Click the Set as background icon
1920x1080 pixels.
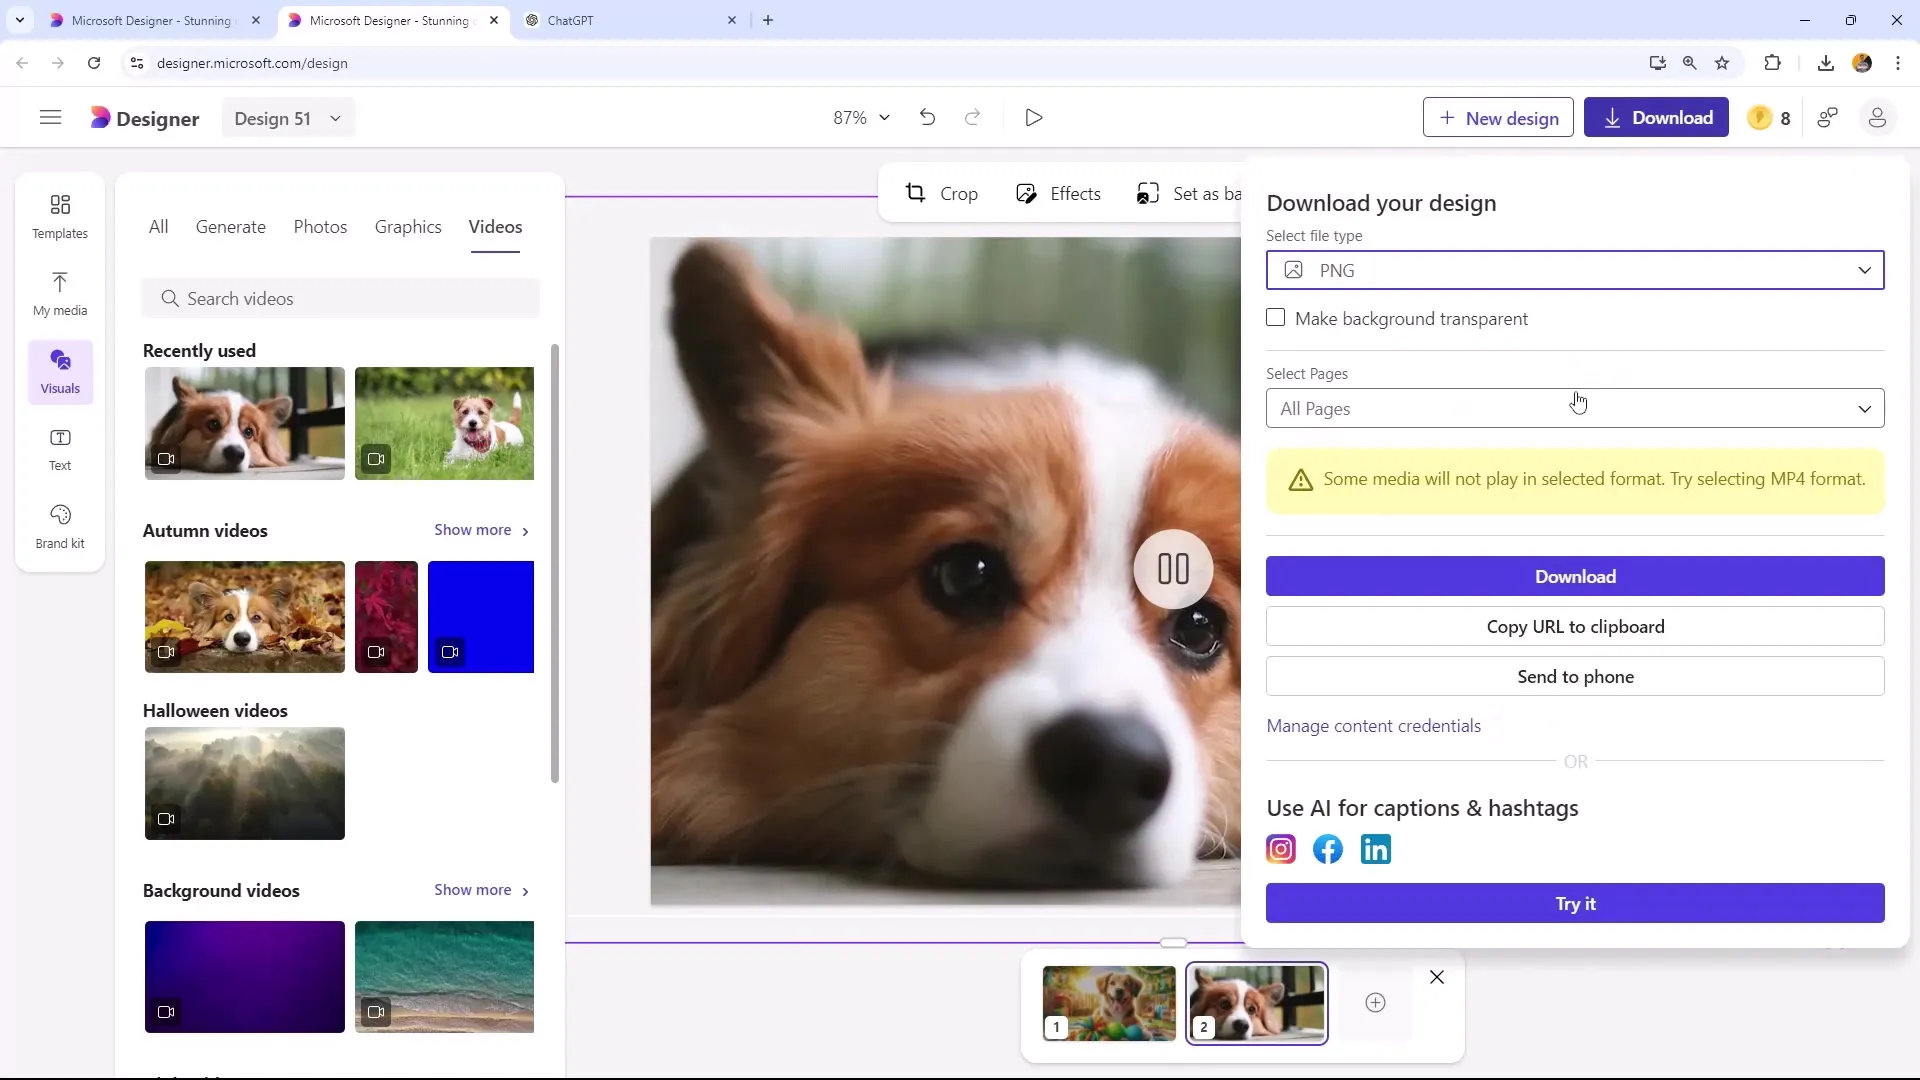[1147, 194]
